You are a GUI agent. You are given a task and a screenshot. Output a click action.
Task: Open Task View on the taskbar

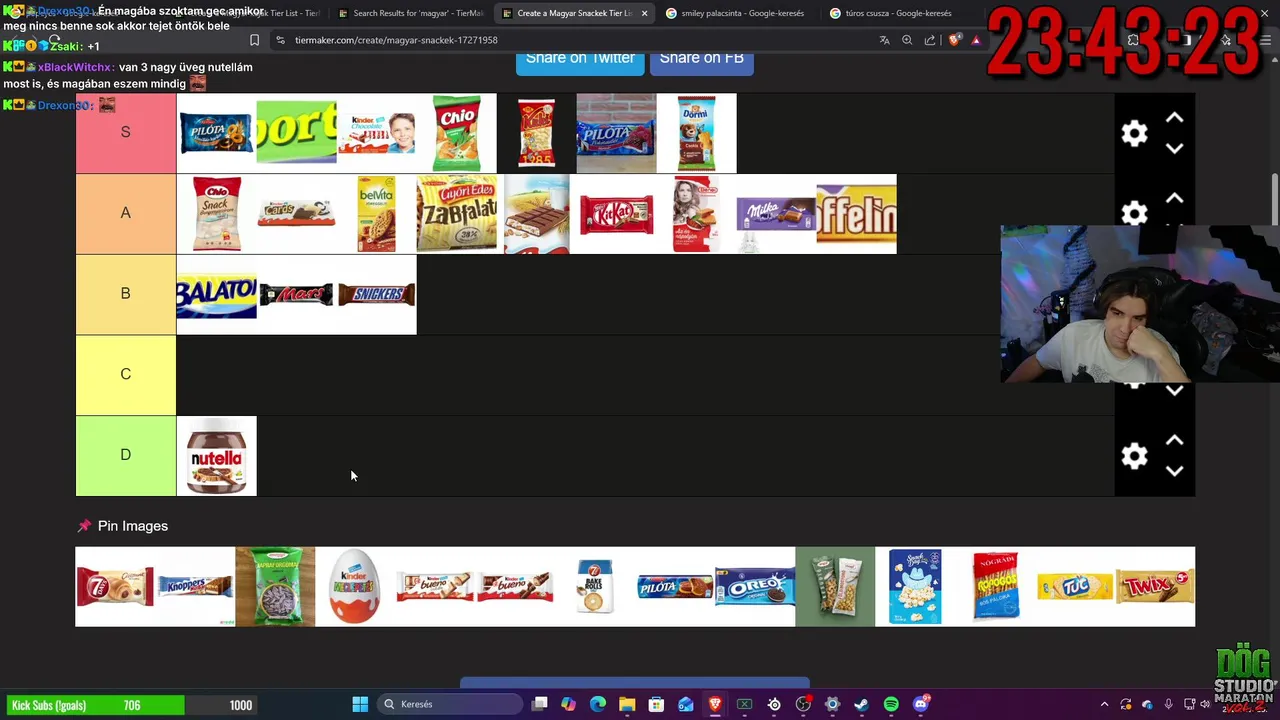pos(540,704)
